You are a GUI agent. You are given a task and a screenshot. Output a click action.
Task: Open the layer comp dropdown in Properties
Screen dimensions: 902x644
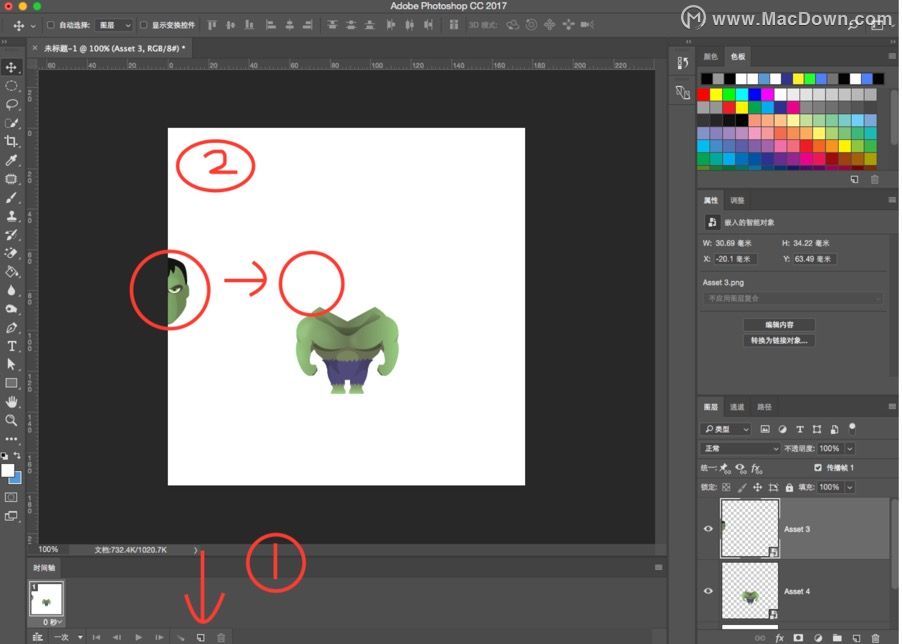click(x=792, y=298)
